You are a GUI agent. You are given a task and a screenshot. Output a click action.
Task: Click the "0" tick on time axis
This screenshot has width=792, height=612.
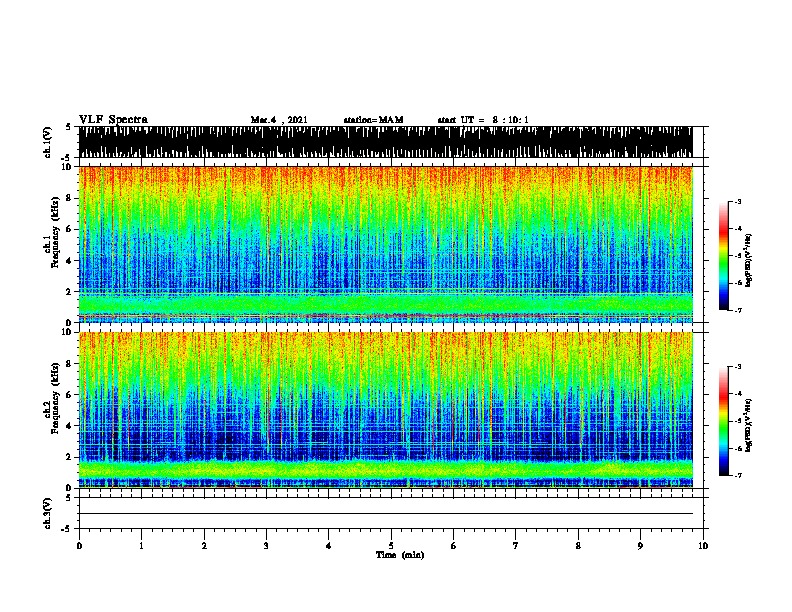pos(79,546)
